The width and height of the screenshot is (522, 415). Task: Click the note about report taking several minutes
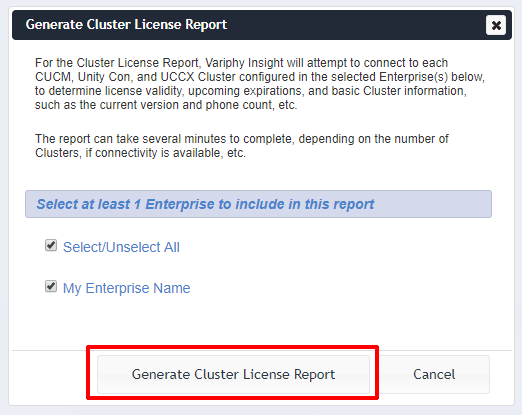point(242,146)
